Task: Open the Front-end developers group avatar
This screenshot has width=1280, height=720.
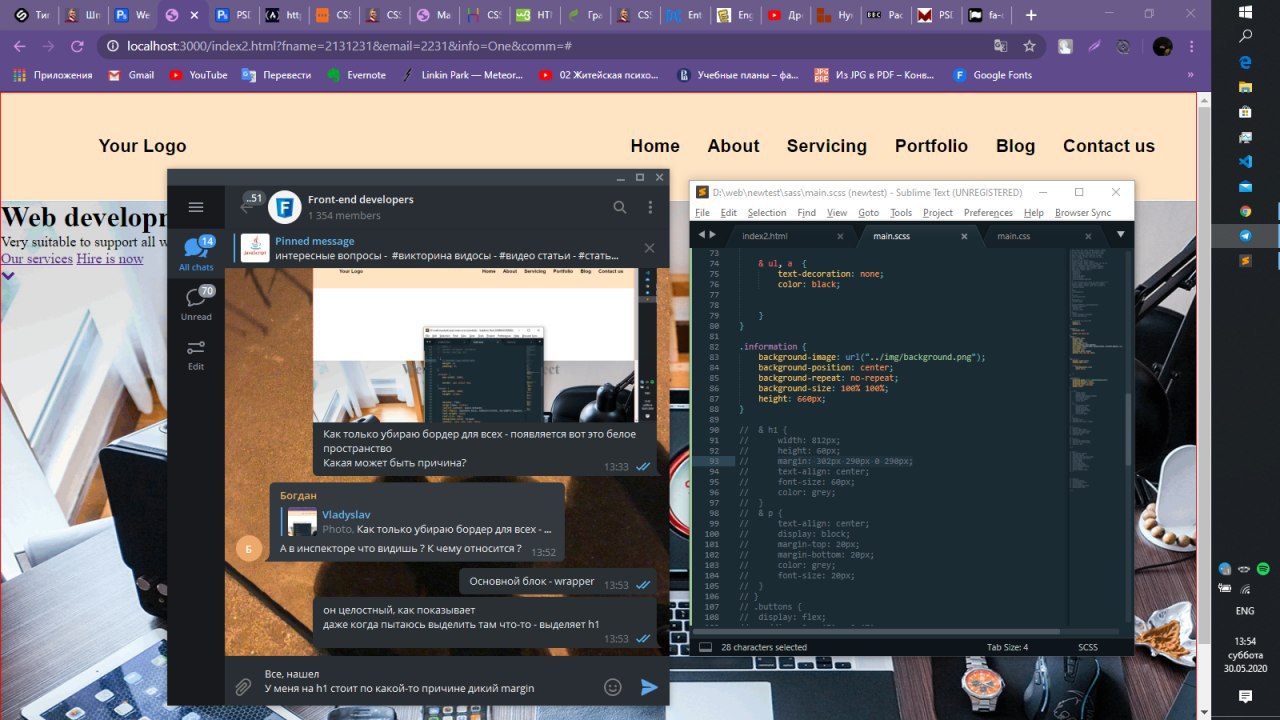Action: (x=285, y=207)
